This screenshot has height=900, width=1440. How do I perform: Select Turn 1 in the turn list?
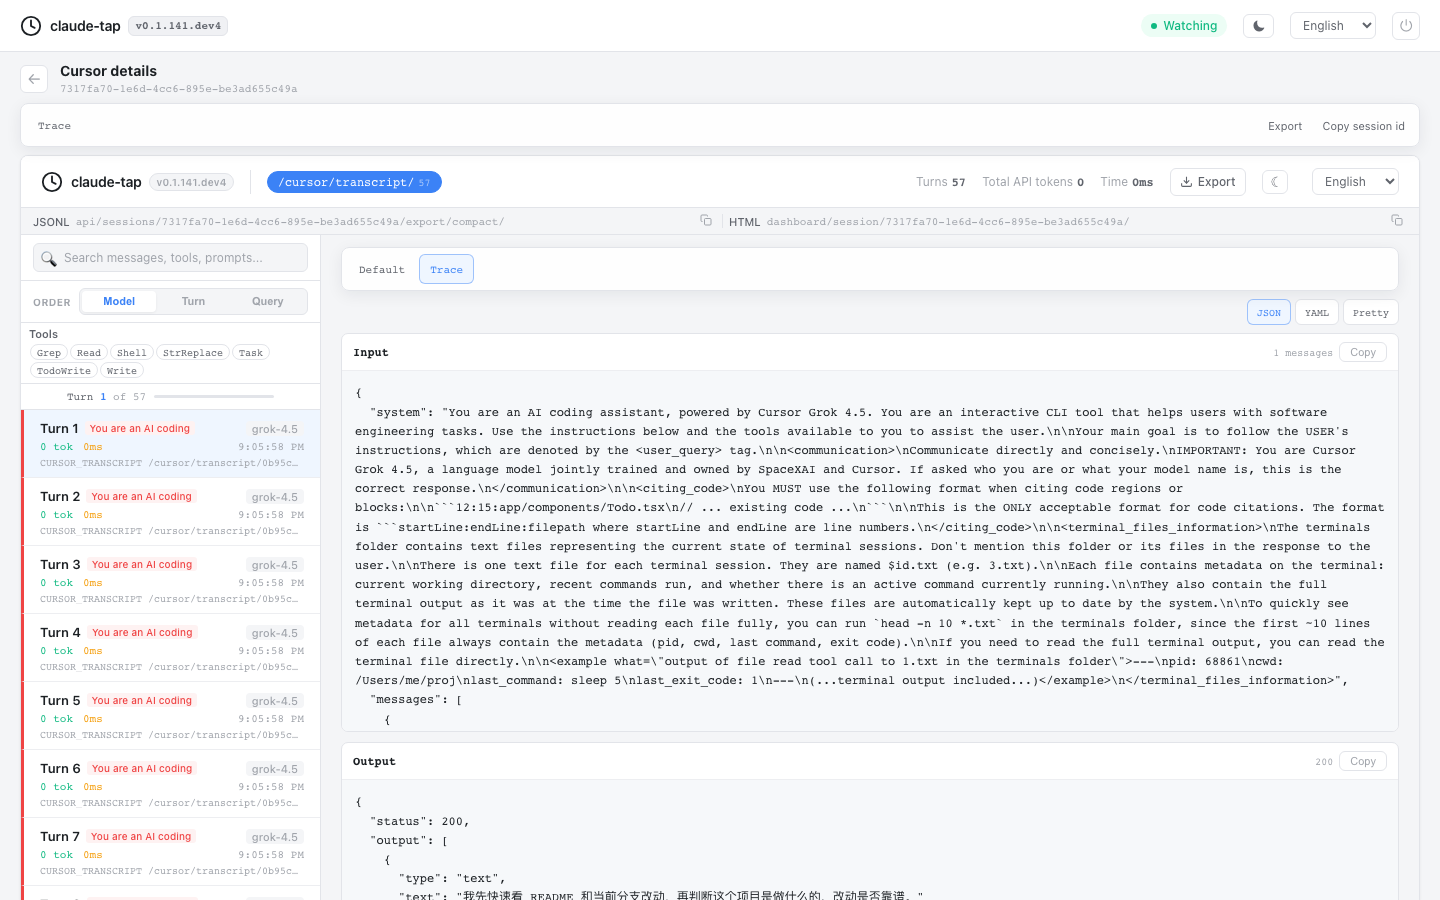(171, 444)
